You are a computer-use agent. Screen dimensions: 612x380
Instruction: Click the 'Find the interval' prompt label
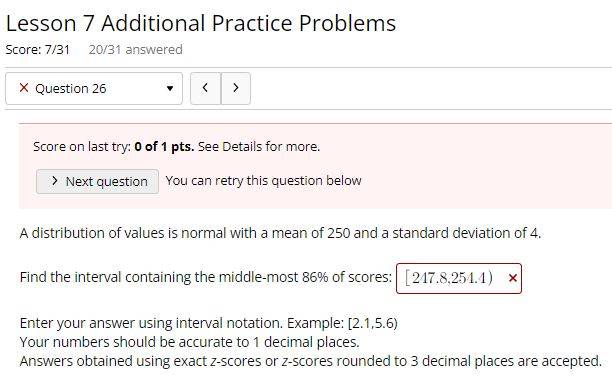(x=205, y=277)
